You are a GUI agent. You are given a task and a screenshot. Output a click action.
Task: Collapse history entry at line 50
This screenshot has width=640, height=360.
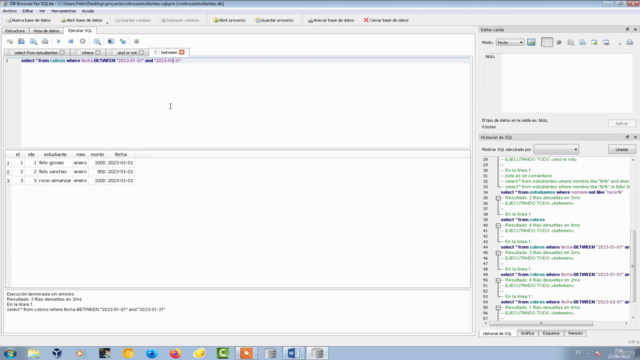(x=498, y=280)
